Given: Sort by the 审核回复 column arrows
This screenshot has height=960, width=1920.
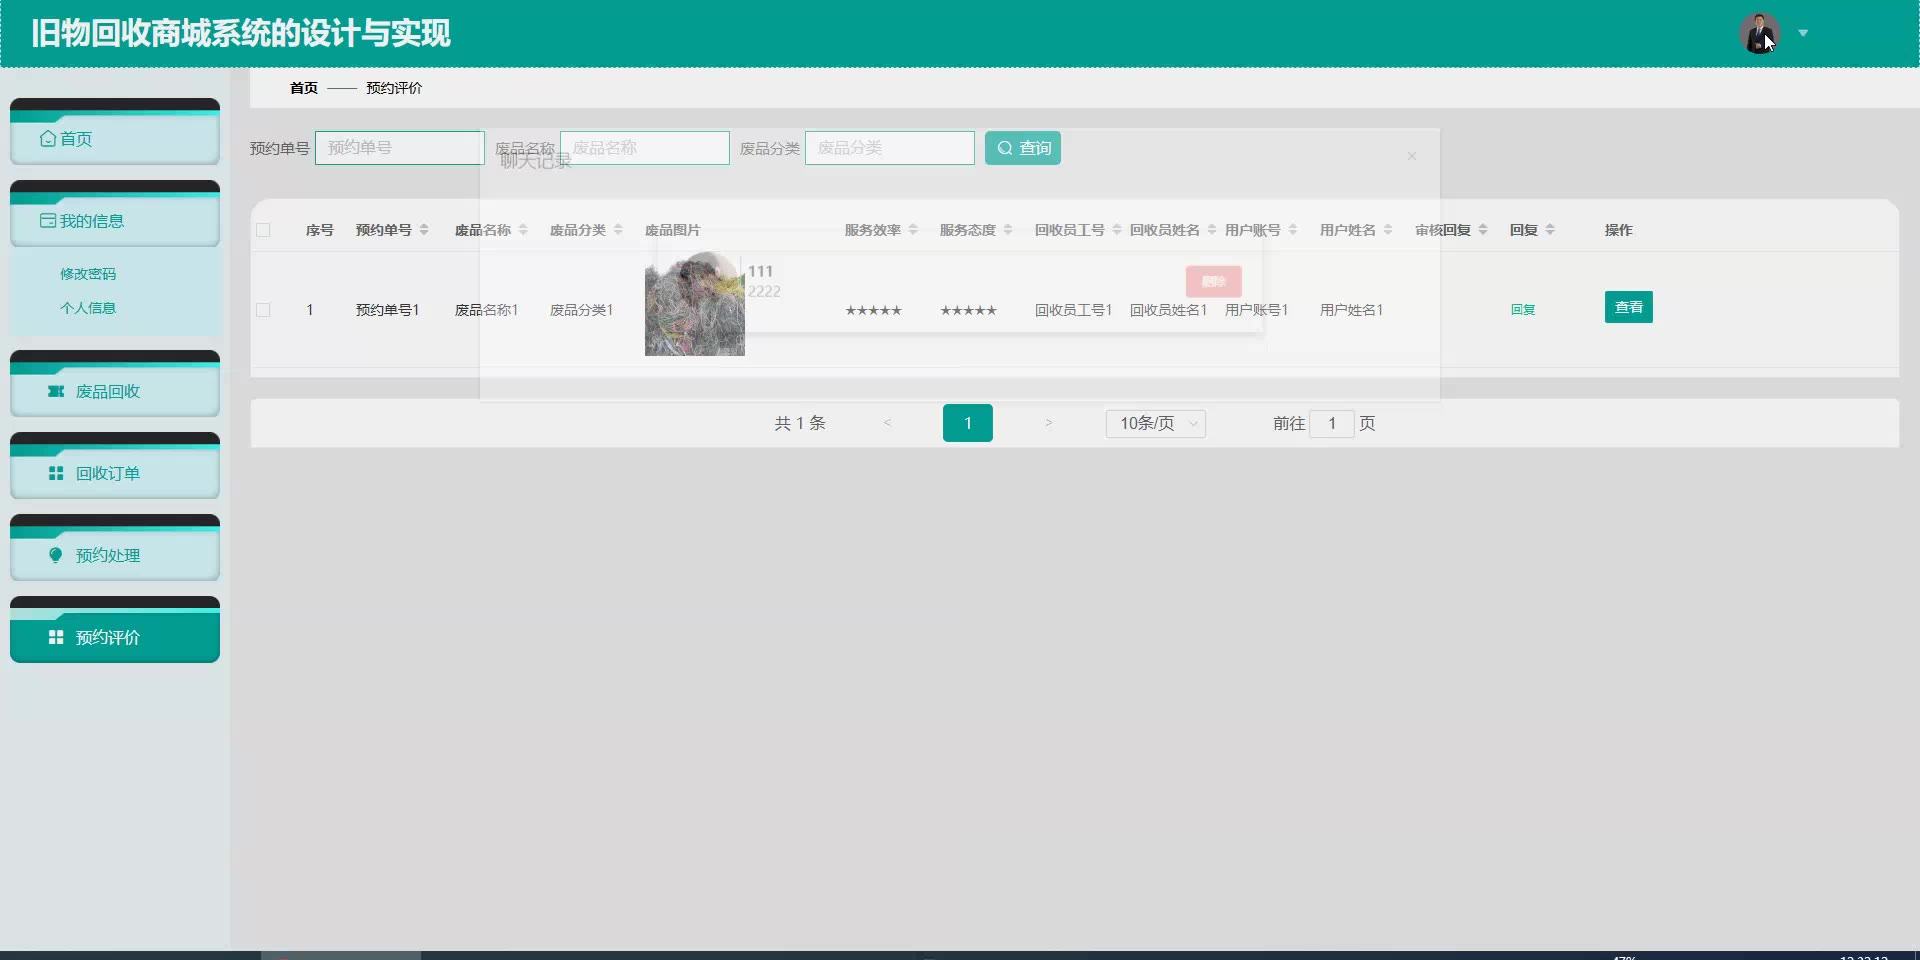Looking at the screenshot, I should coord(1483,230).
